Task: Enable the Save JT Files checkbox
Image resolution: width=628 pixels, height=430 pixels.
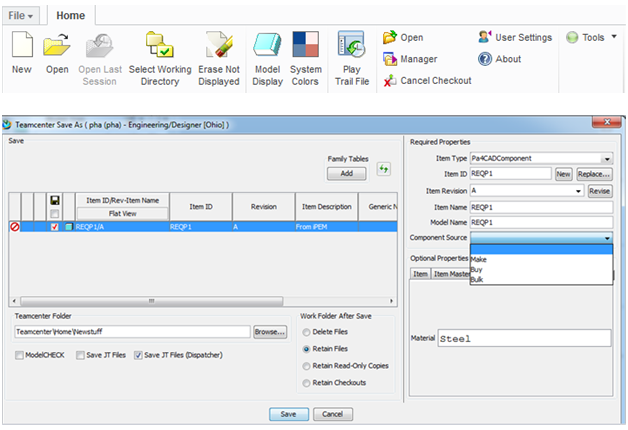Action: [80, 355]
